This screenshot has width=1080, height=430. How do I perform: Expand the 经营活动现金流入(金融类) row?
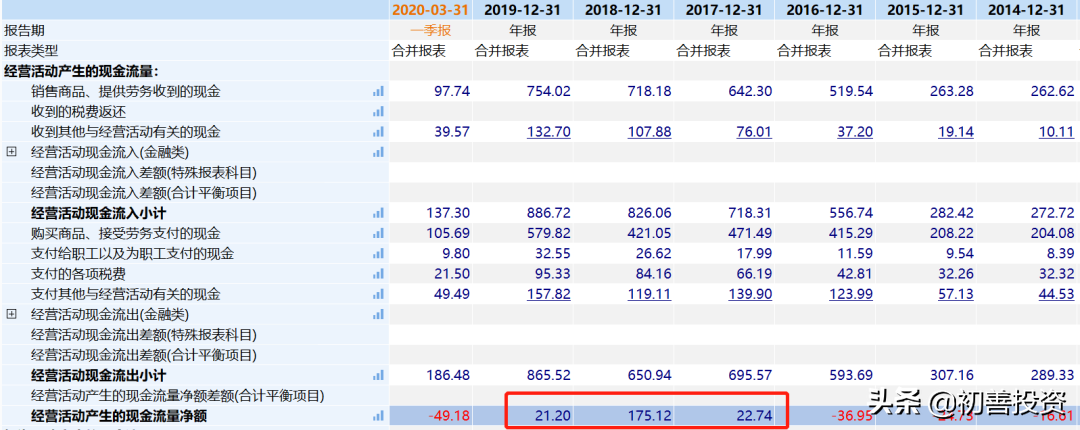click(x=12, y=152)
